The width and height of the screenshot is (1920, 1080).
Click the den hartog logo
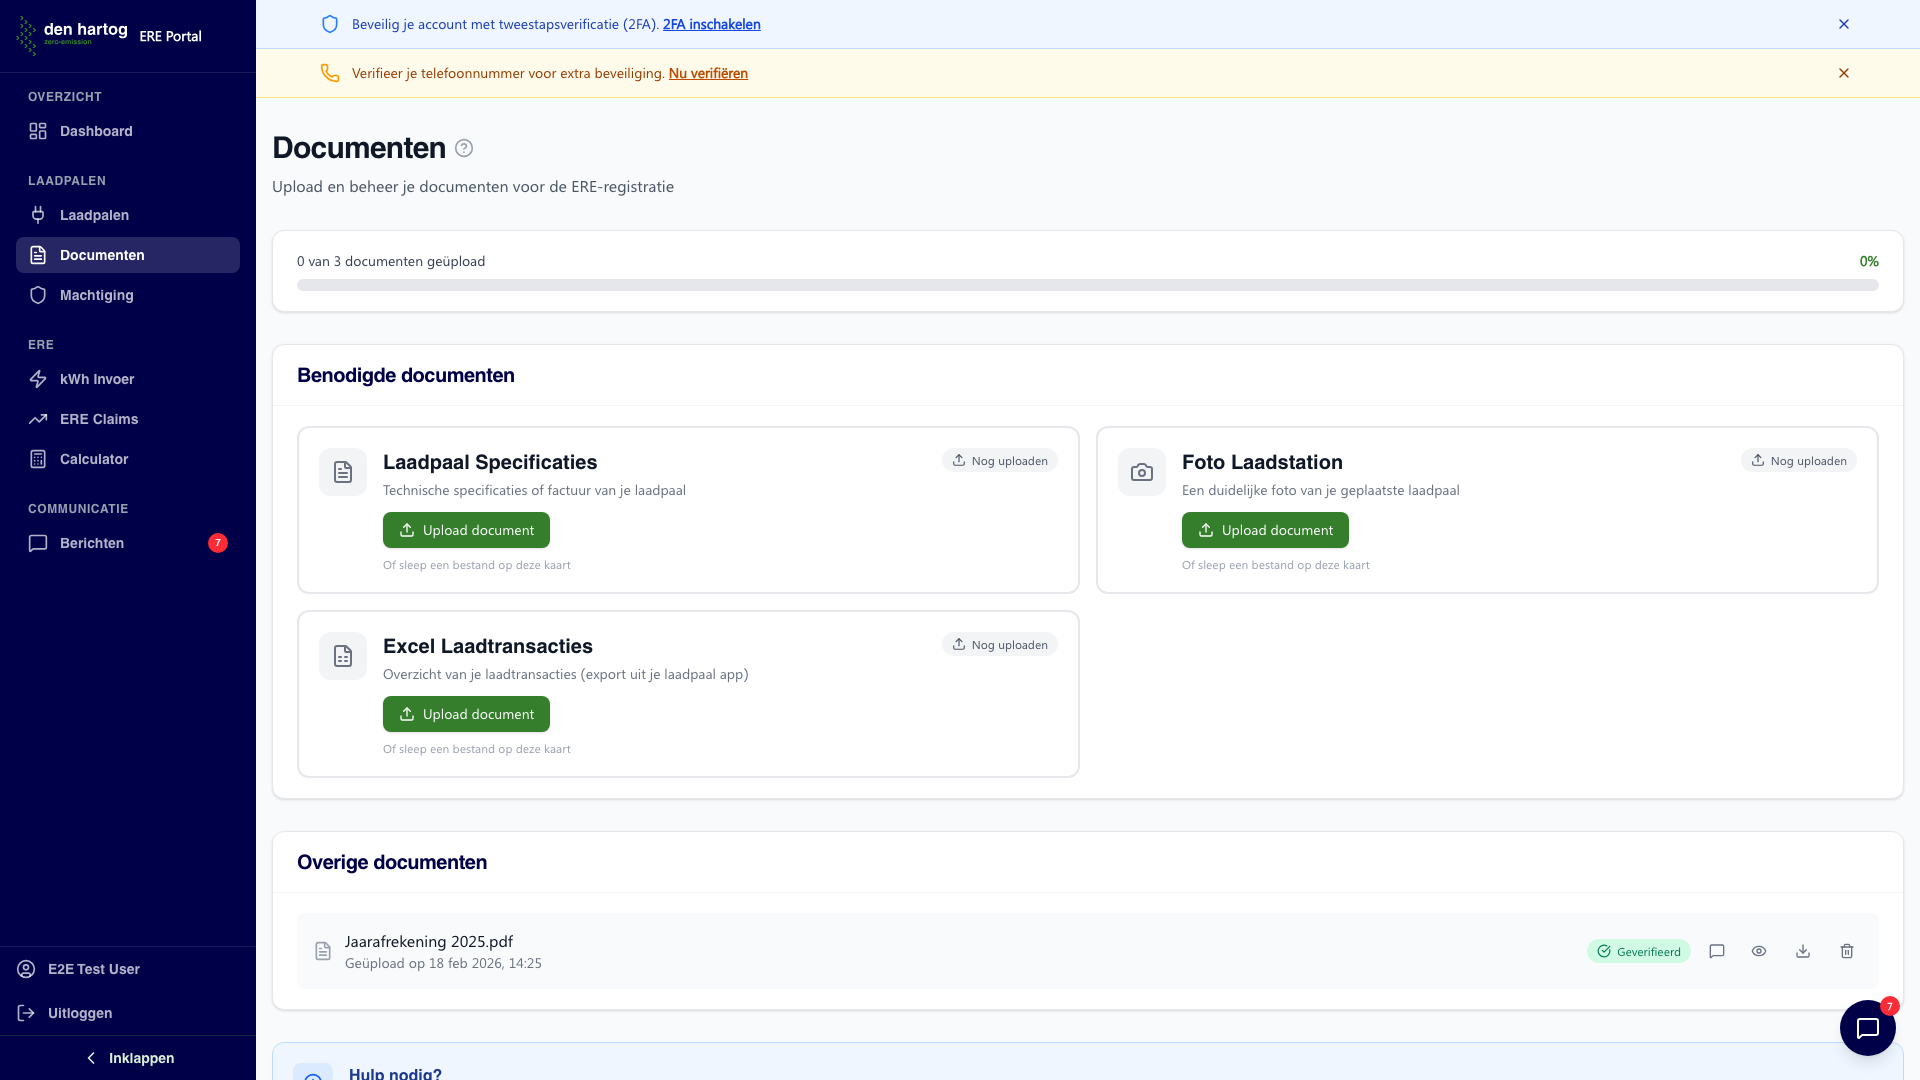point(72,34)
